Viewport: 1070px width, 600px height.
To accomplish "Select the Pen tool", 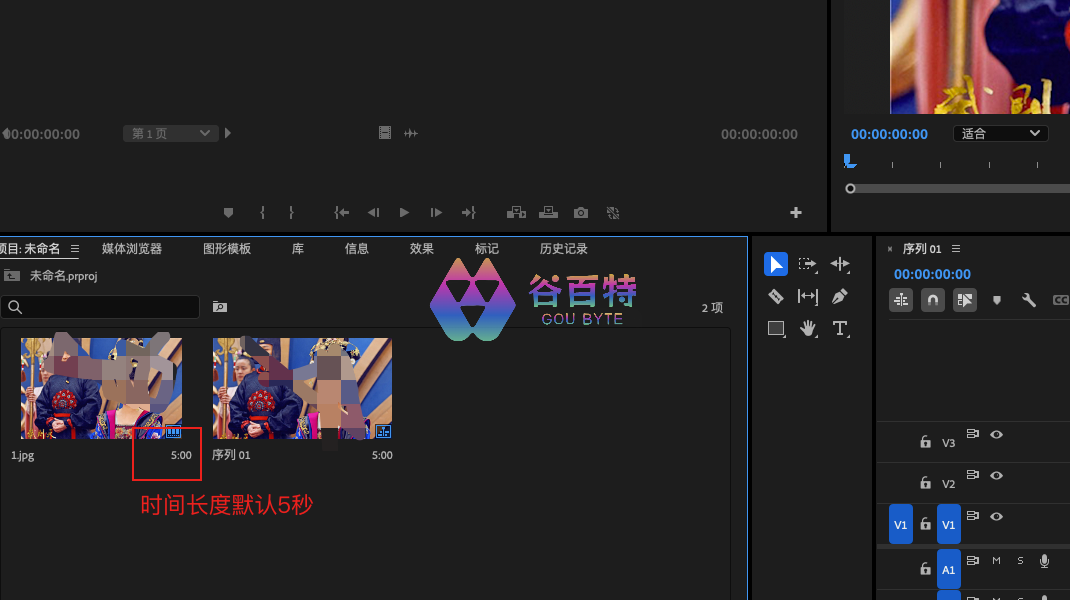I will point(839,296).
